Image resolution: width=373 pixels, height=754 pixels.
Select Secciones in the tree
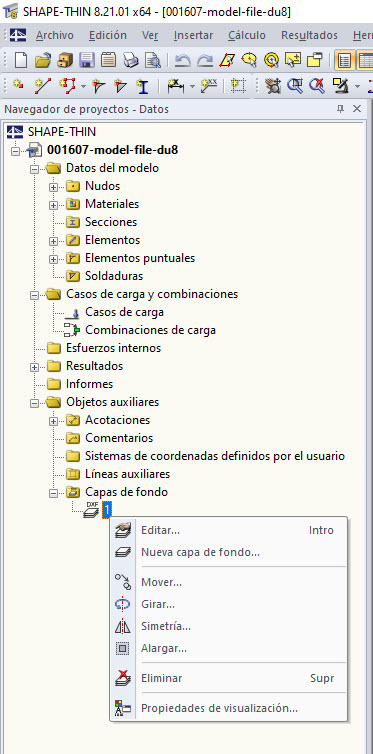(x=111, y=222)
